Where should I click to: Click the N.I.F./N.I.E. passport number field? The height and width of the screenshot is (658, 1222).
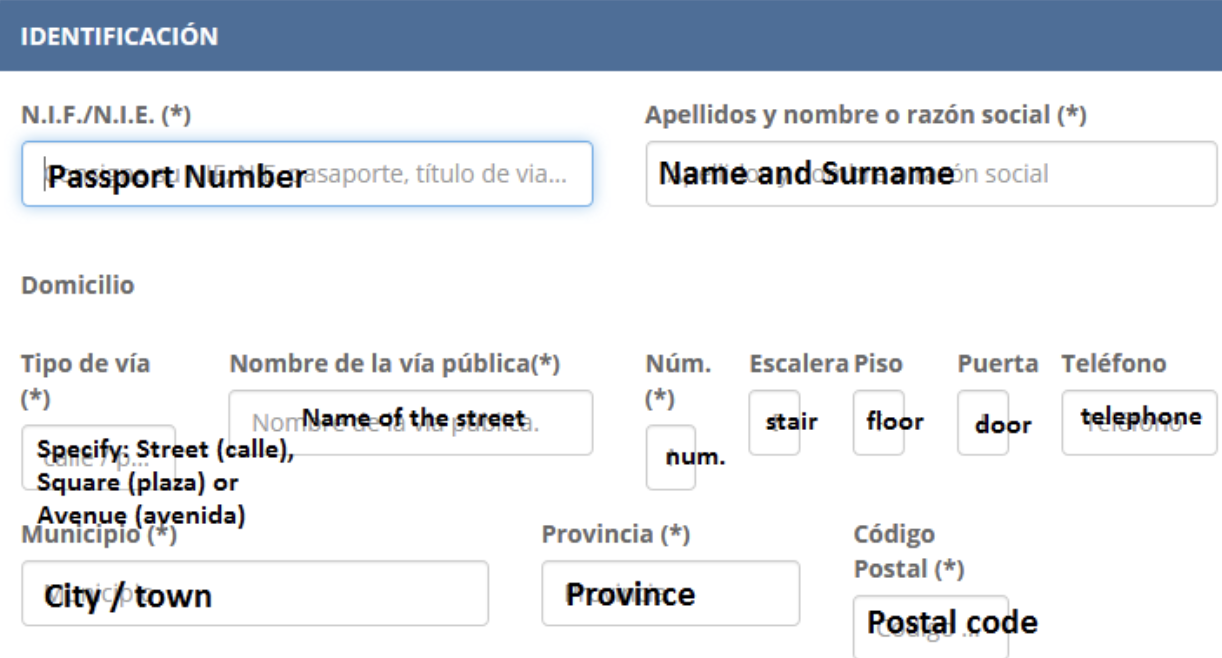[x=300, y=172]
